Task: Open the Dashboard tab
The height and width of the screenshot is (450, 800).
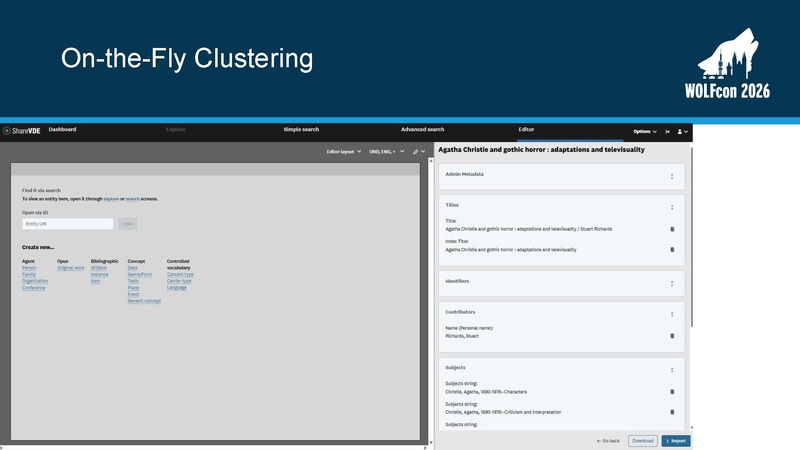Action: (62, 130)
